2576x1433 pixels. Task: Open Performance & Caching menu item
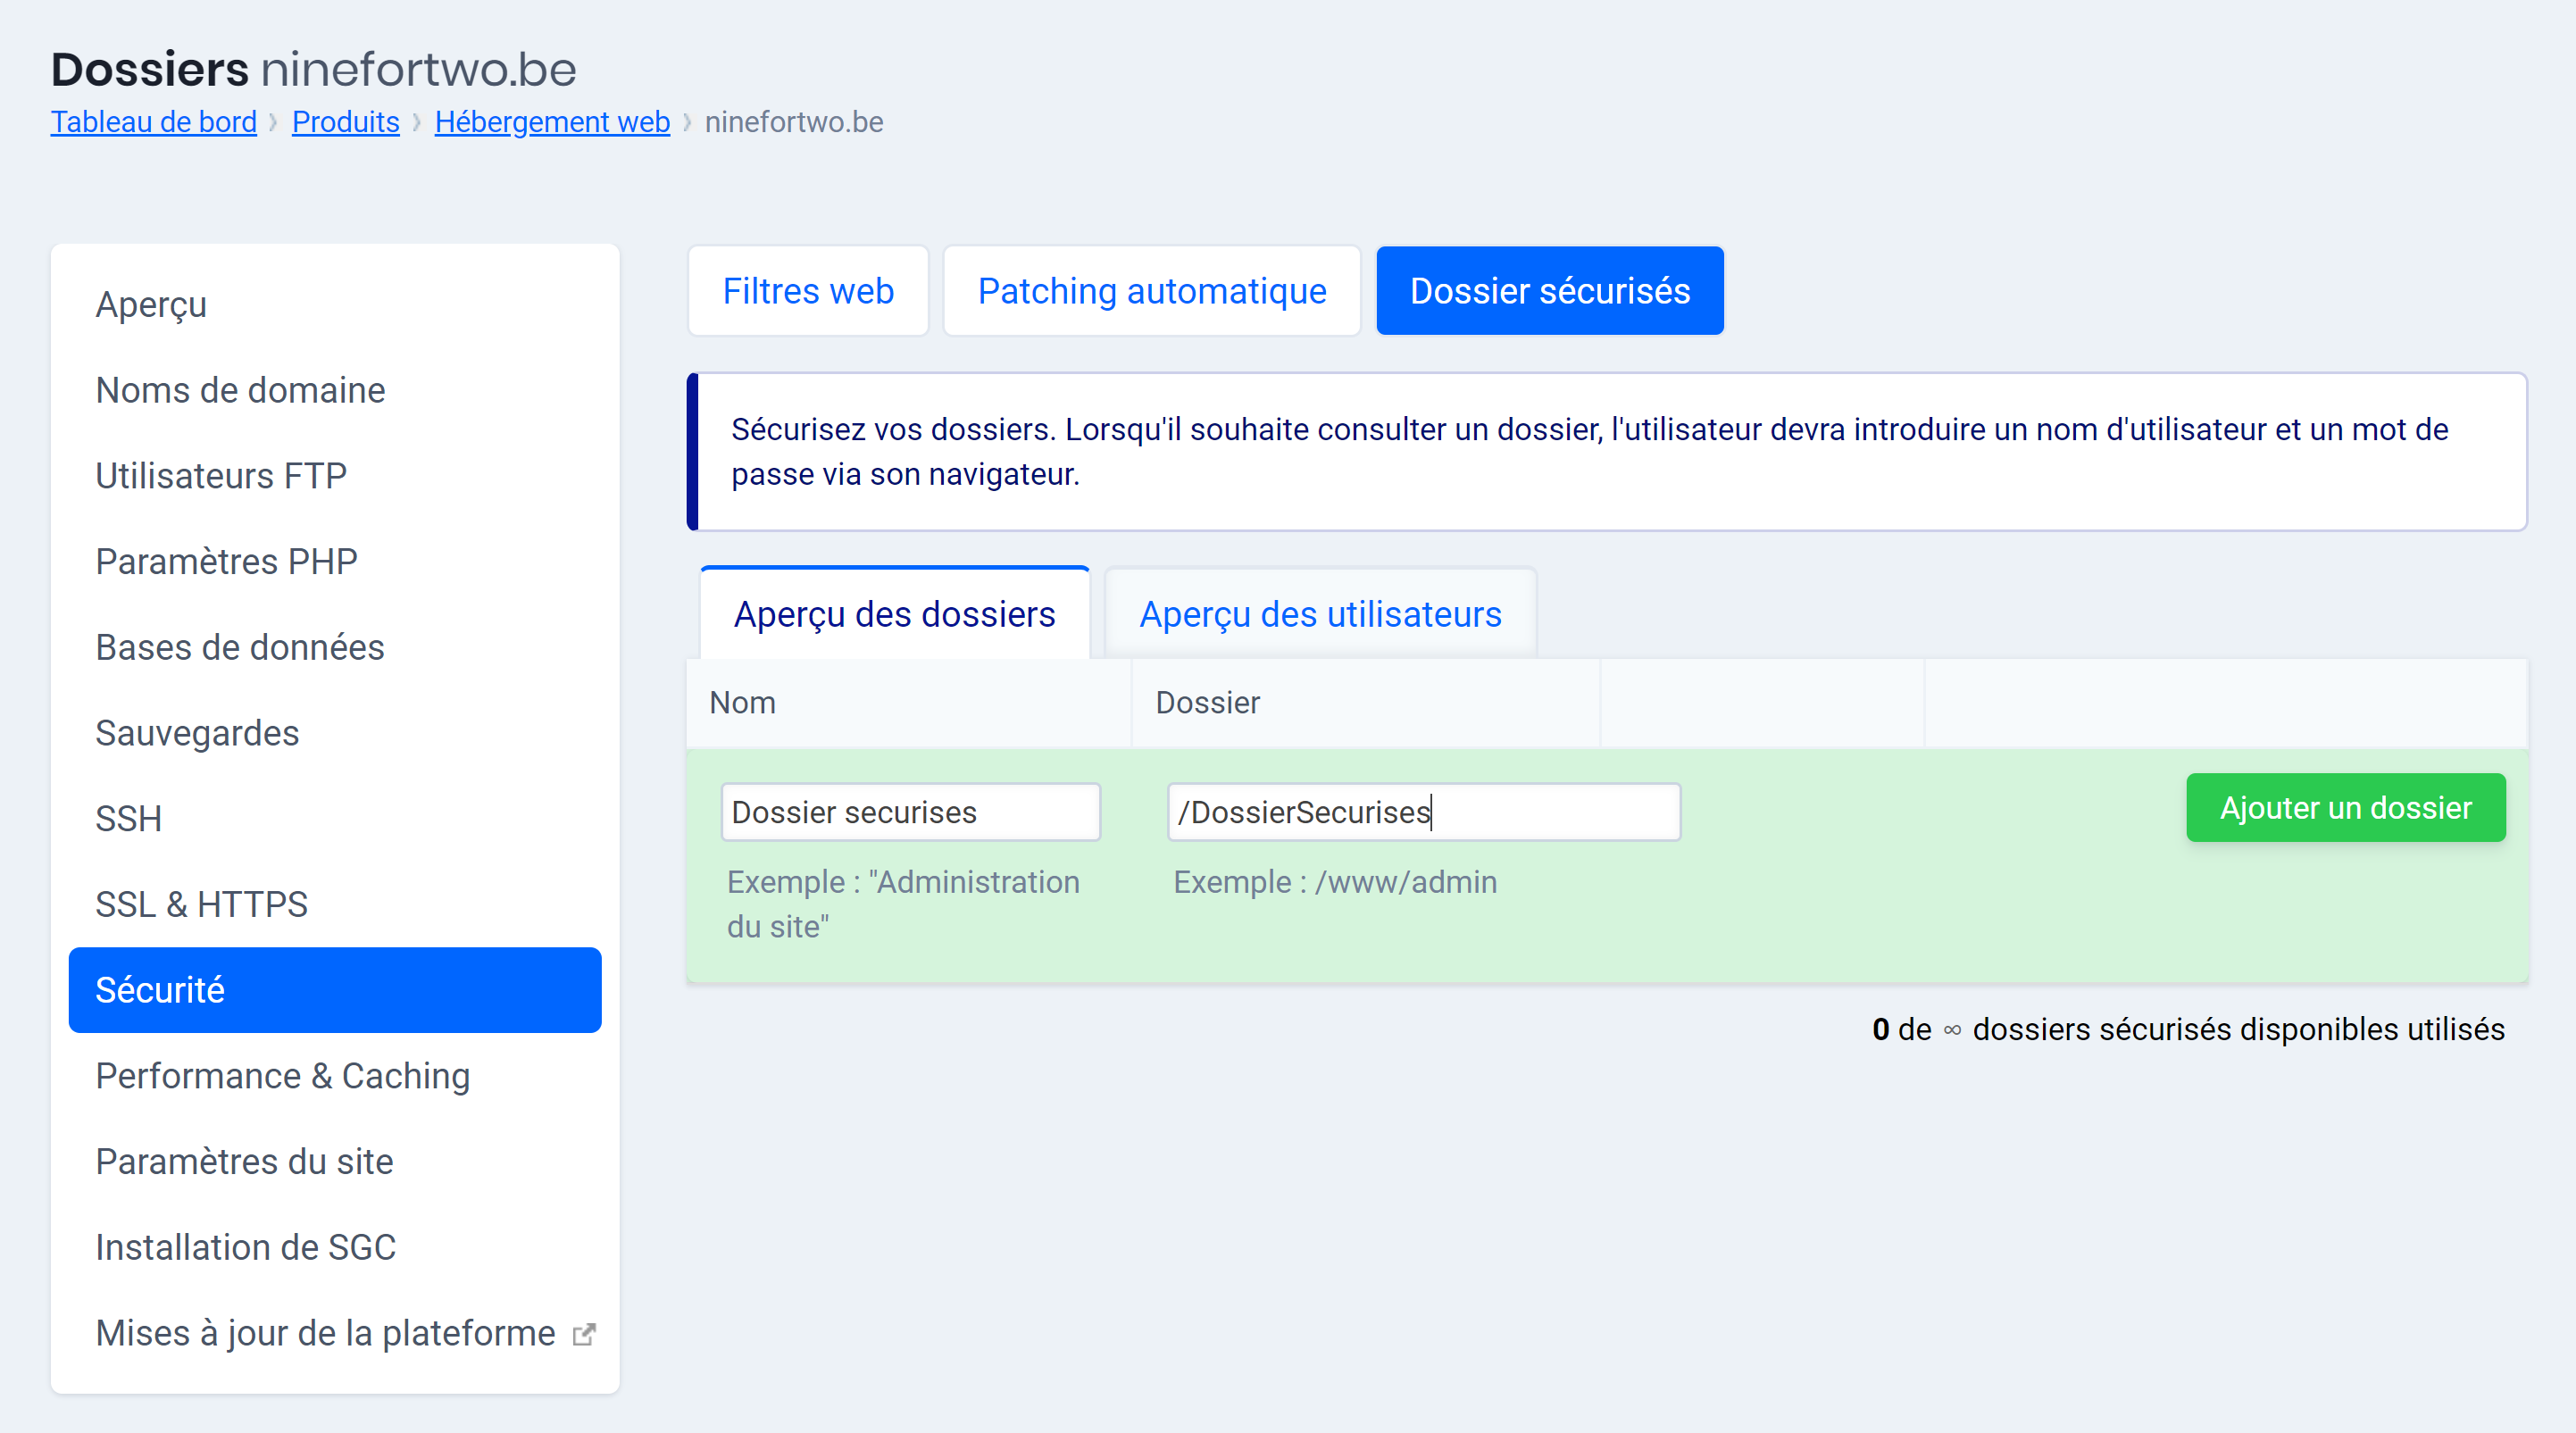tap(282, 1076)
